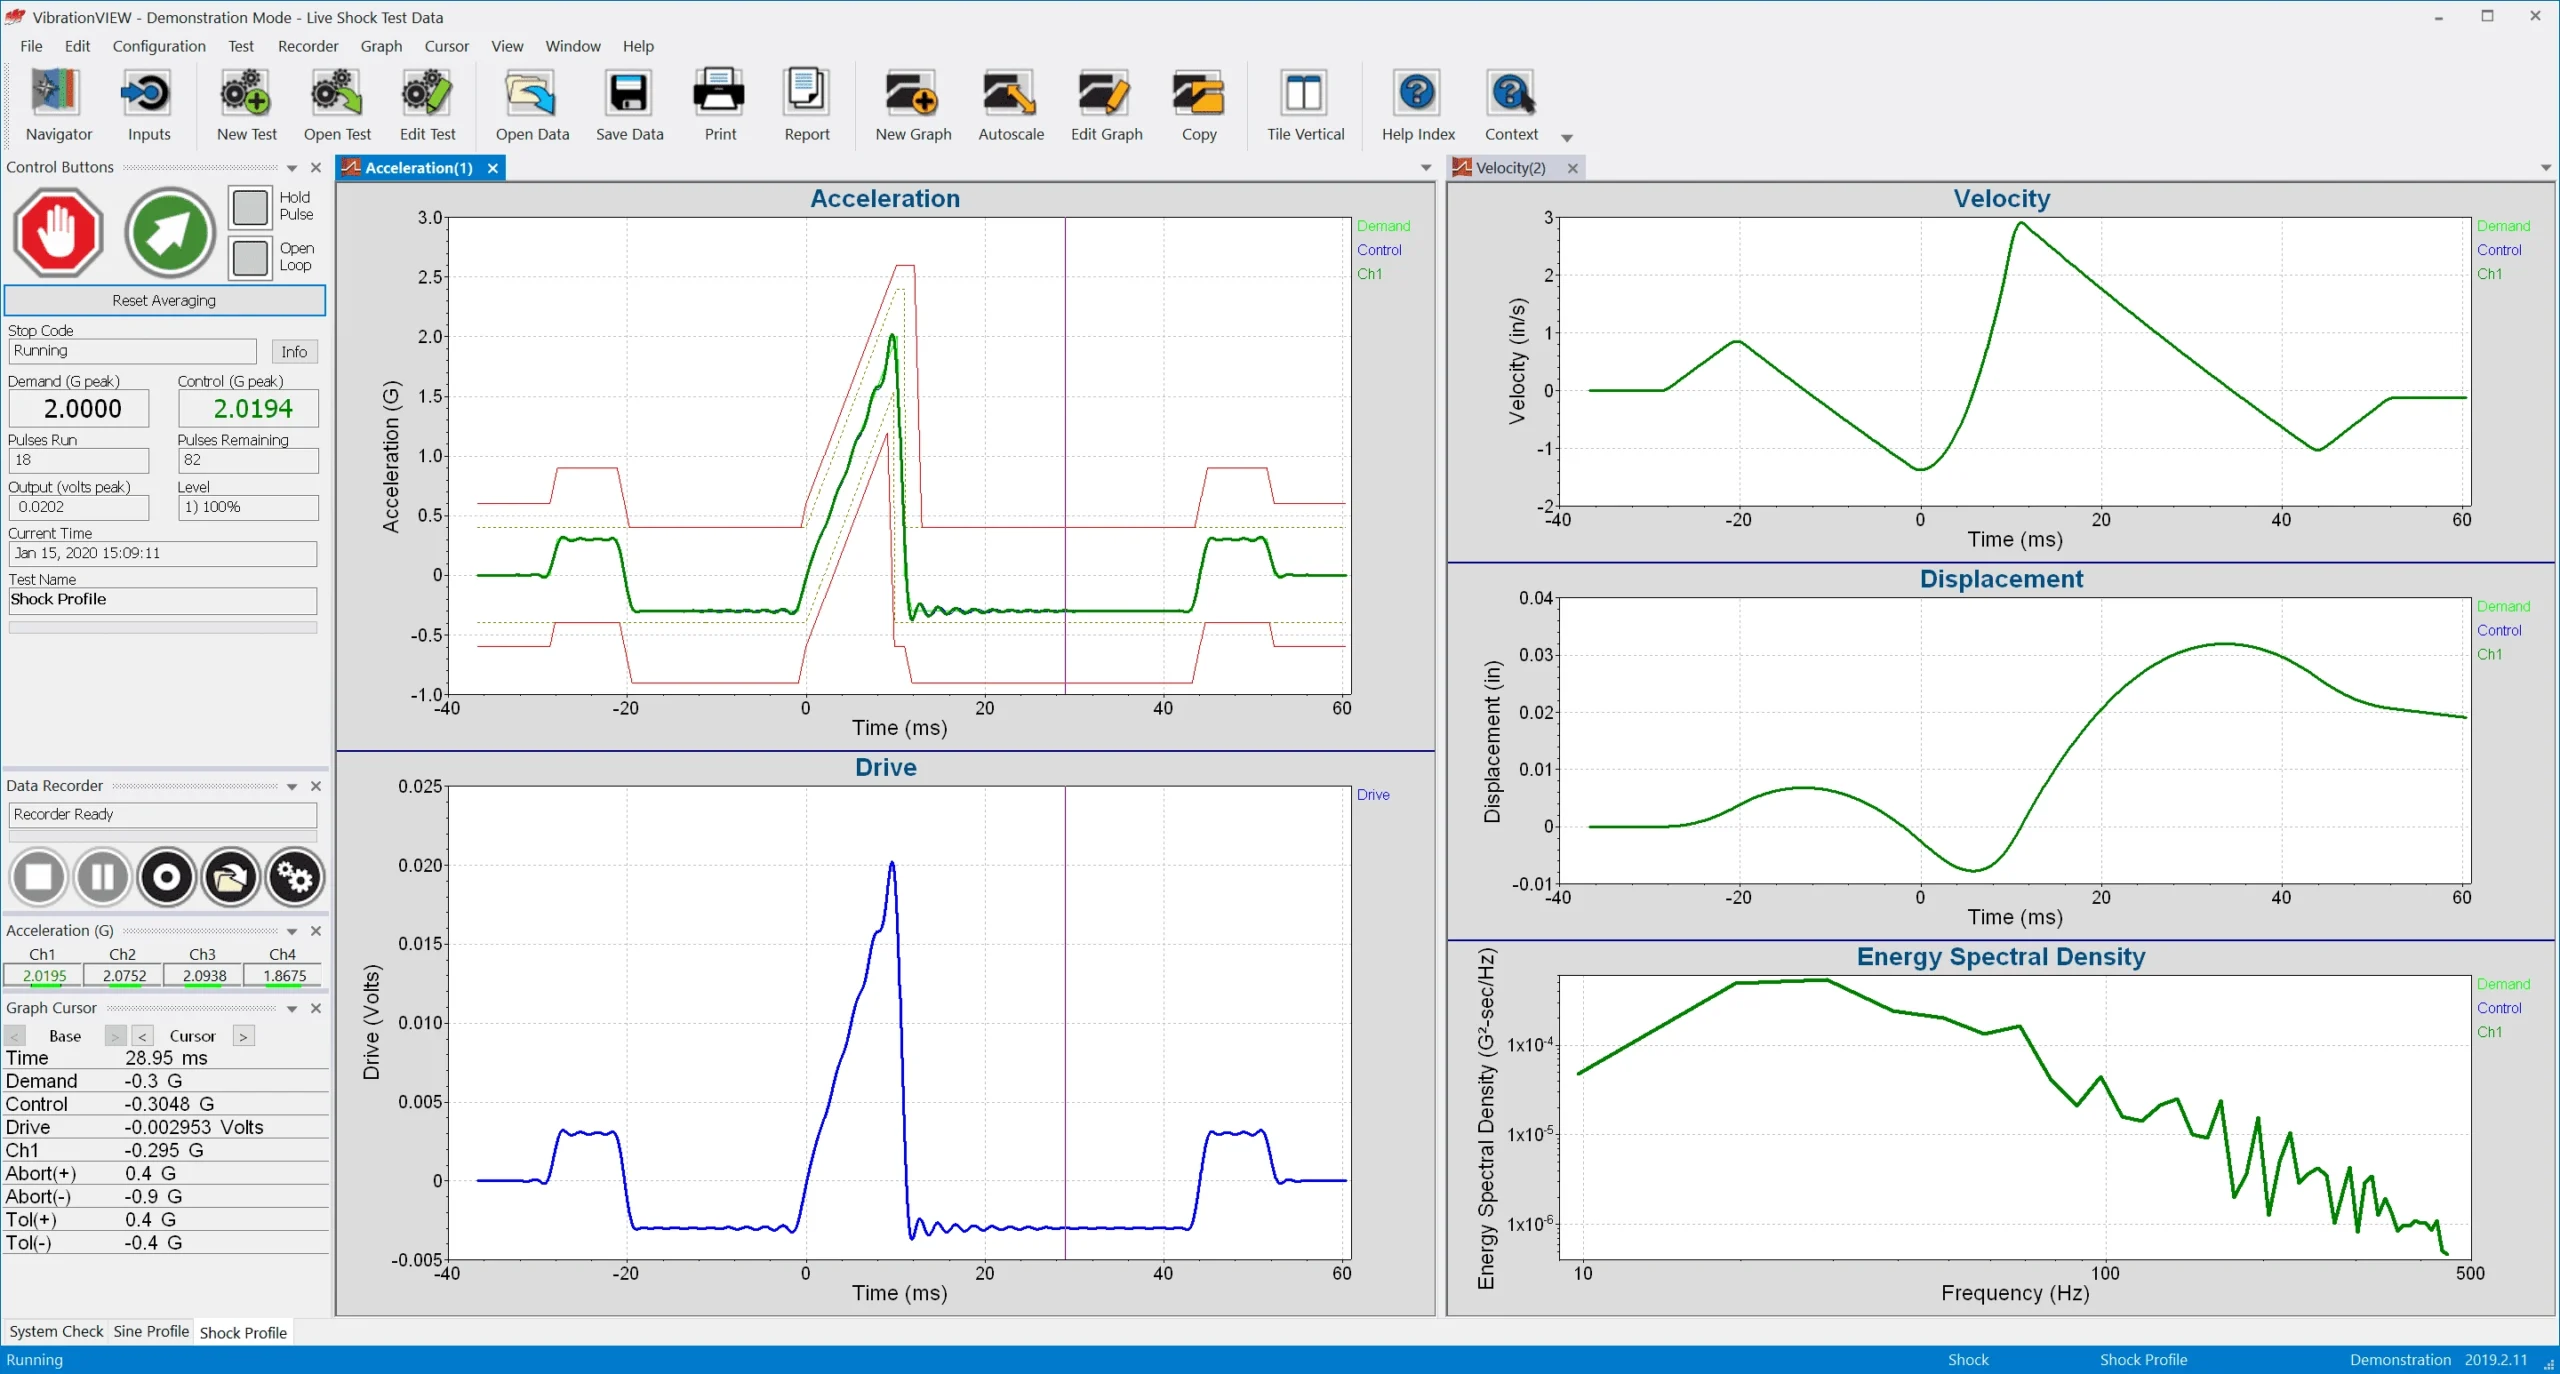Toggle the Open Loop button

[x=250, y=257]
